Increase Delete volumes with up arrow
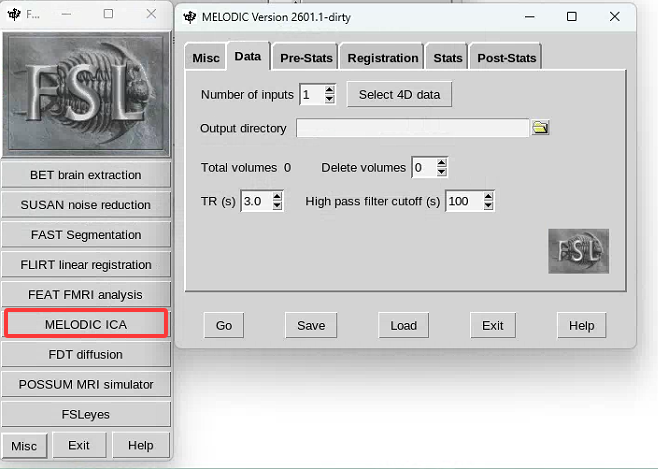The image size is (658, 469). [x=441, y=163]
